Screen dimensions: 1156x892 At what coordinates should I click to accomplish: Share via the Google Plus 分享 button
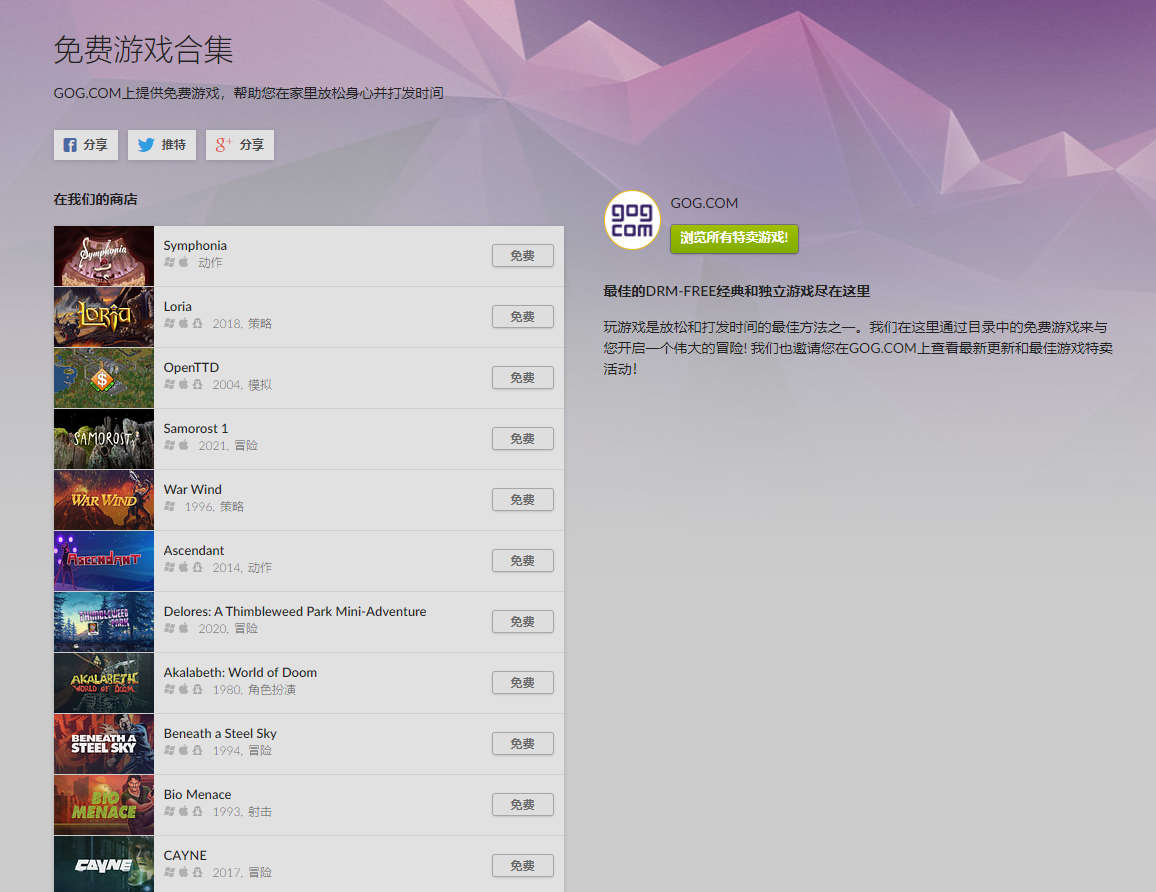pos(240,145)
